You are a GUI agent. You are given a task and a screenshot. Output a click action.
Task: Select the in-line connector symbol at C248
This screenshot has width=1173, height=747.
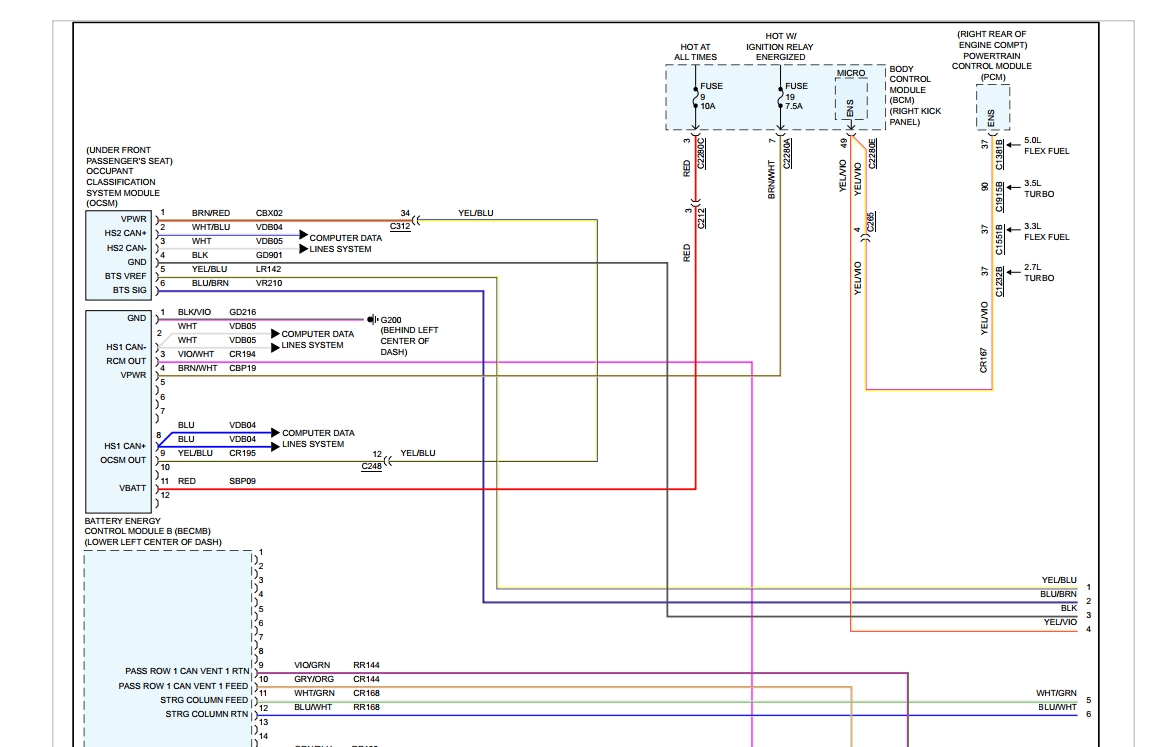pos(386,461)
